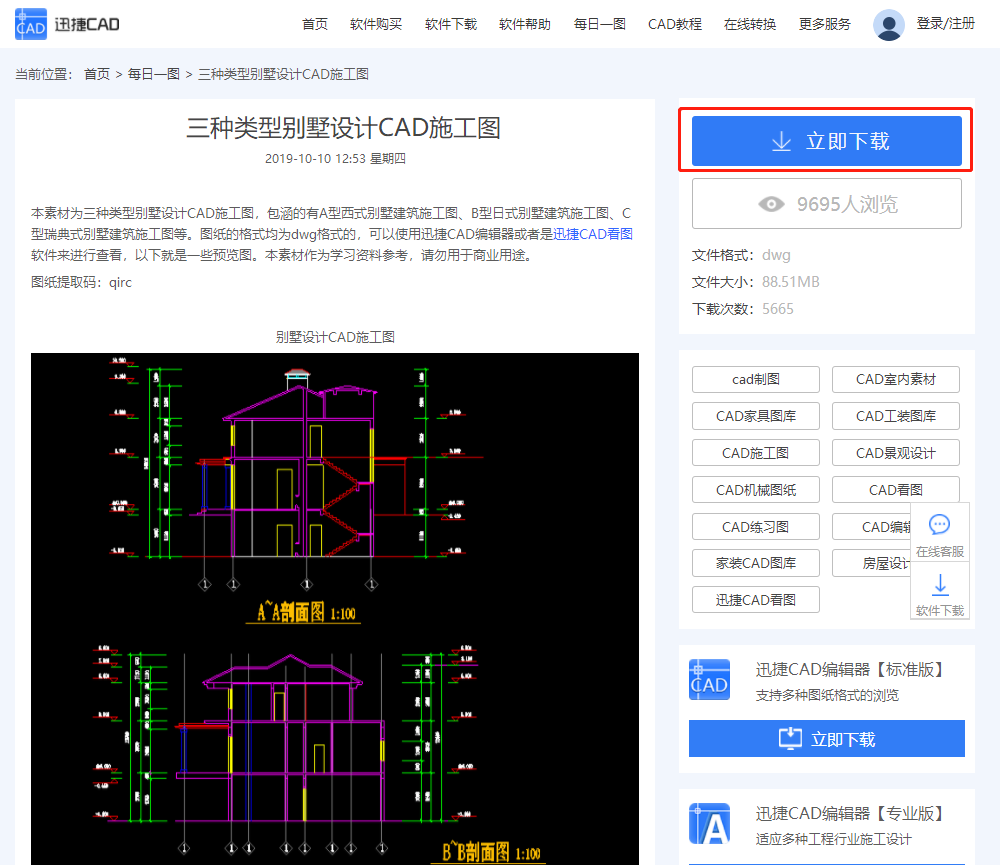Viewport: 1000px width, 865px height.
Task: Click the eye icon next to 9695人浏览
Action: point(771,203)
